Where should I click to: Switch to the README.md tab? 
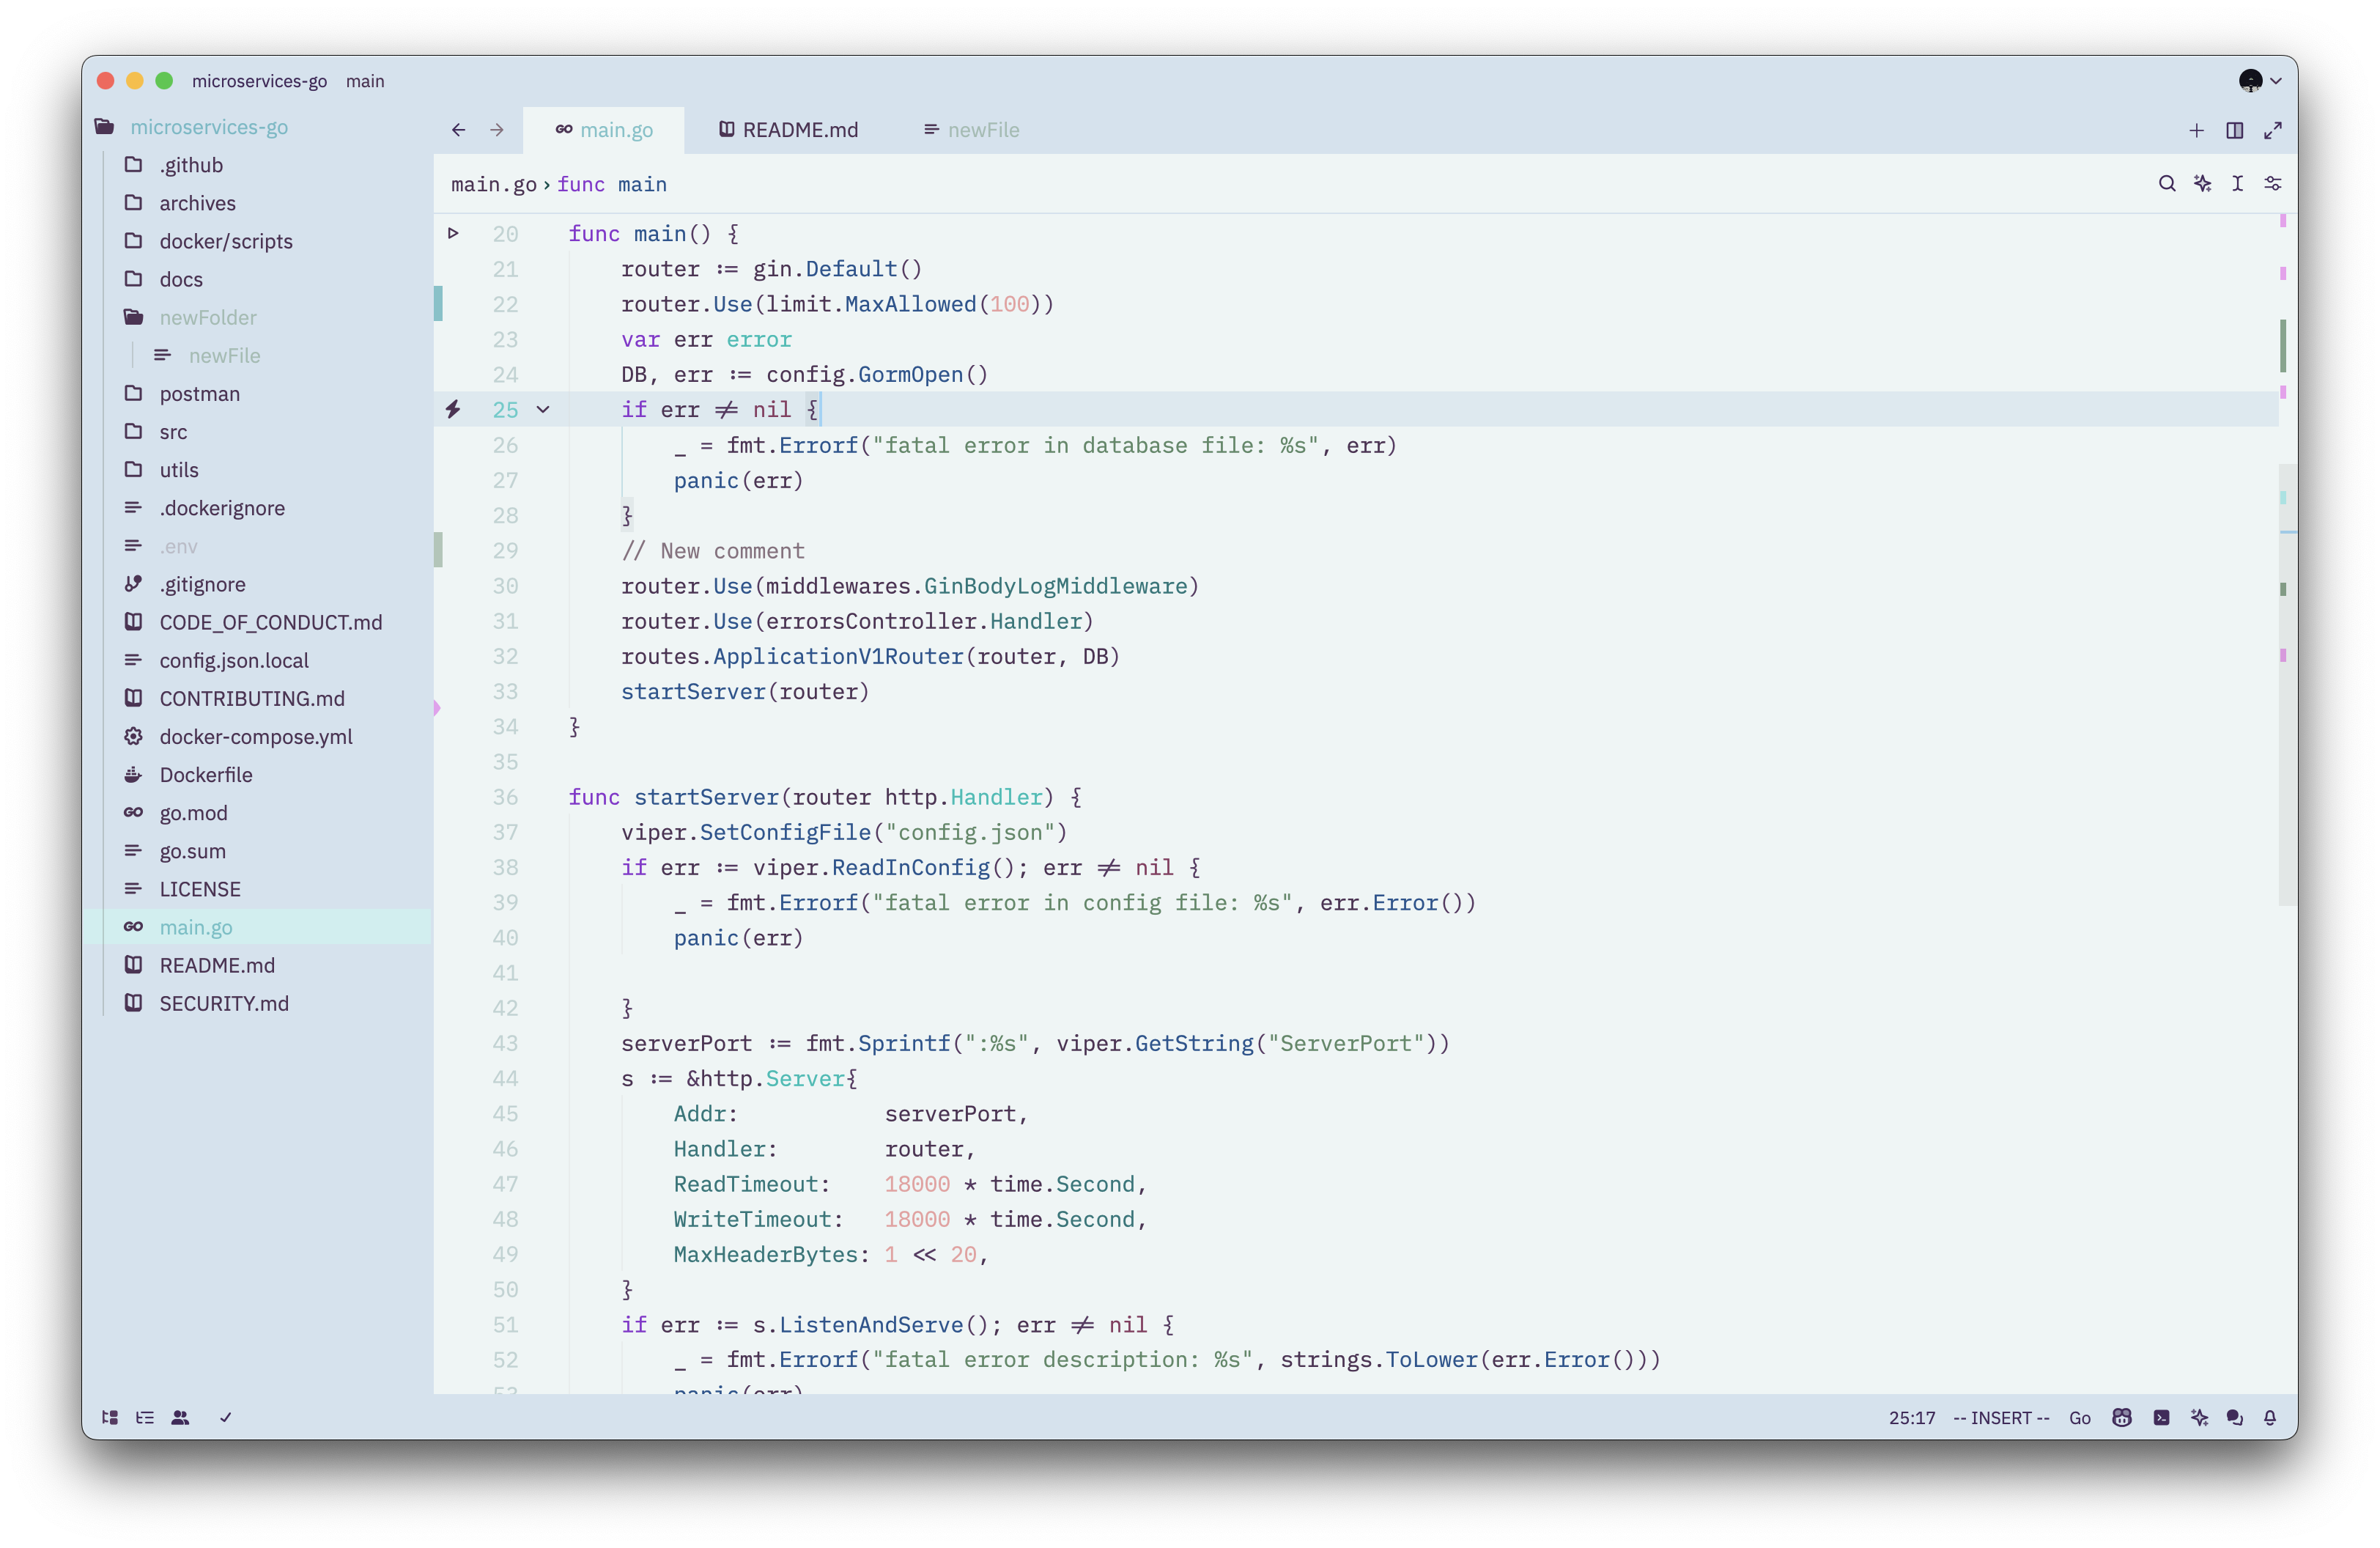[789, 130]
